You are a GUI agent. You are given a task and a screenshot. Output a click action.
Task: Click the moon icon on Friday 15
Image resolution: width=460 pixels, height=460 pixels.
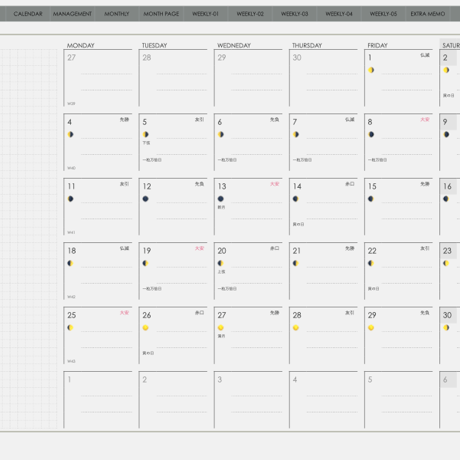coord(371,199)
